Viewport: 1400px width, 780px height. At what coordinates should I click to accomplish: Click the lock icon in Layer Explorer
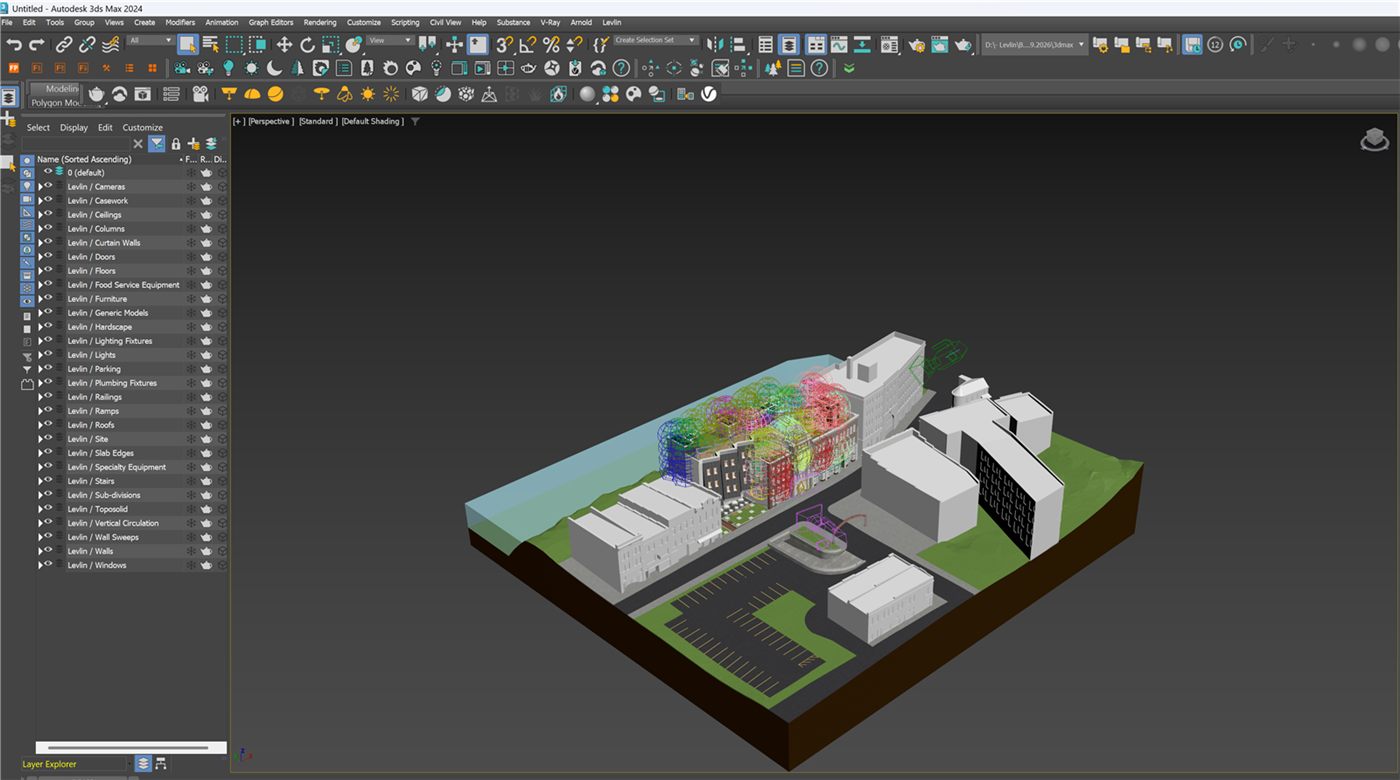pyautogui.click(x=176, y=144)
